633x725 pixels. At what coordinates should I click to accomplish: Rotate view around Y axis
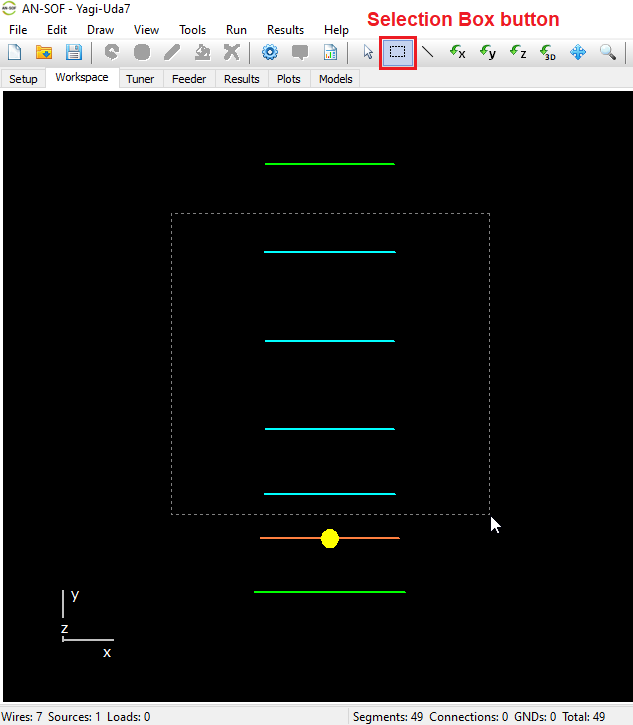click(x=487, y=52)
